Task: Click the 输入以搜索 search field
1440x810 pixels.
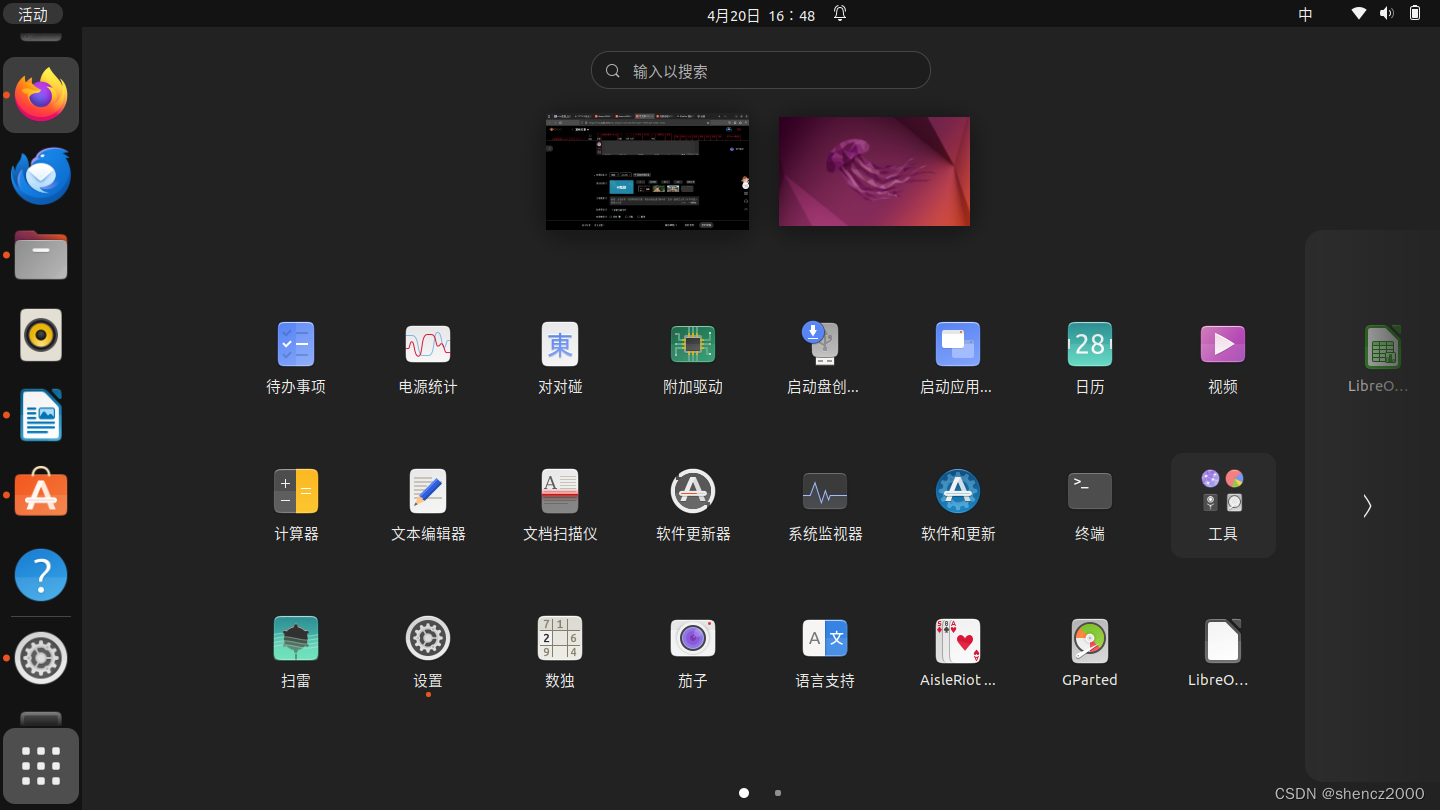Action: [x=760, y=70]
